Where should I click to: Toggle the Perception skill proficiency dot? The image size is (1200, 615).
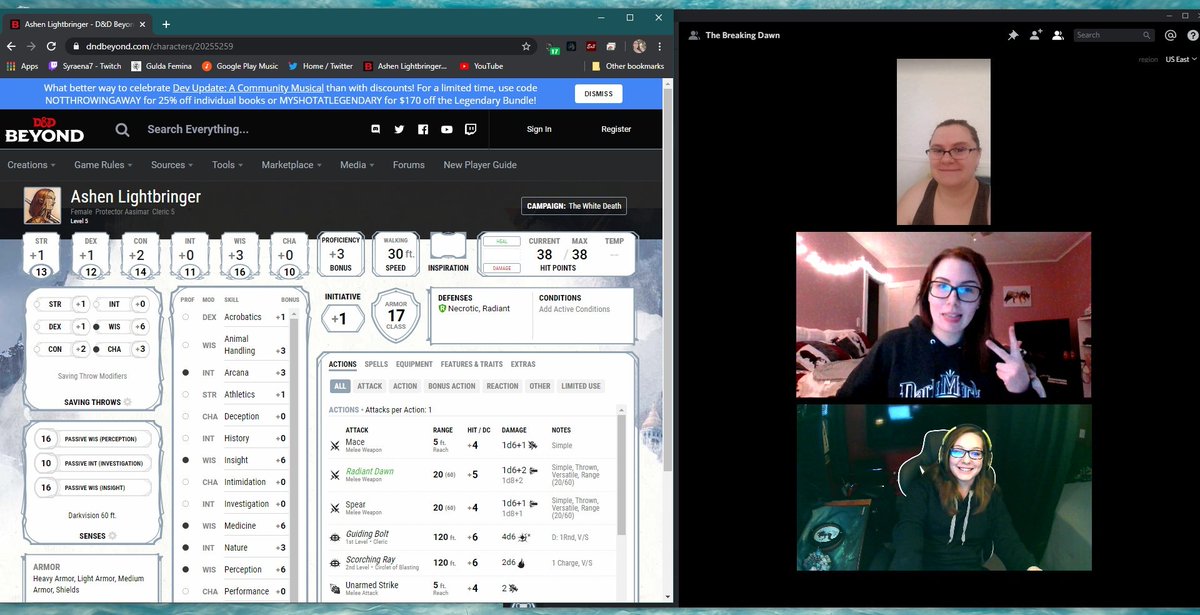[x=186, y=570]
